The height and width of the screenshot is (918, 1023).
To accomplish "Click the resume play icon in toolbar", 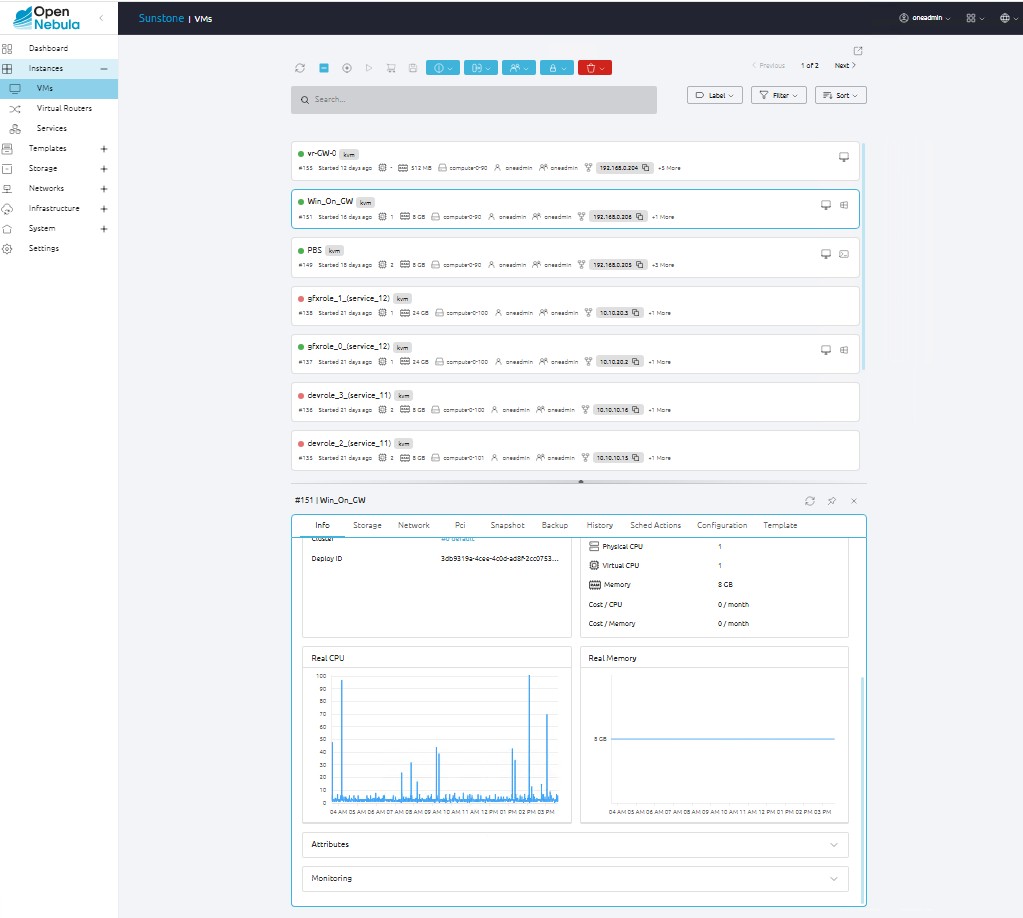I will [x=369, y=68].
